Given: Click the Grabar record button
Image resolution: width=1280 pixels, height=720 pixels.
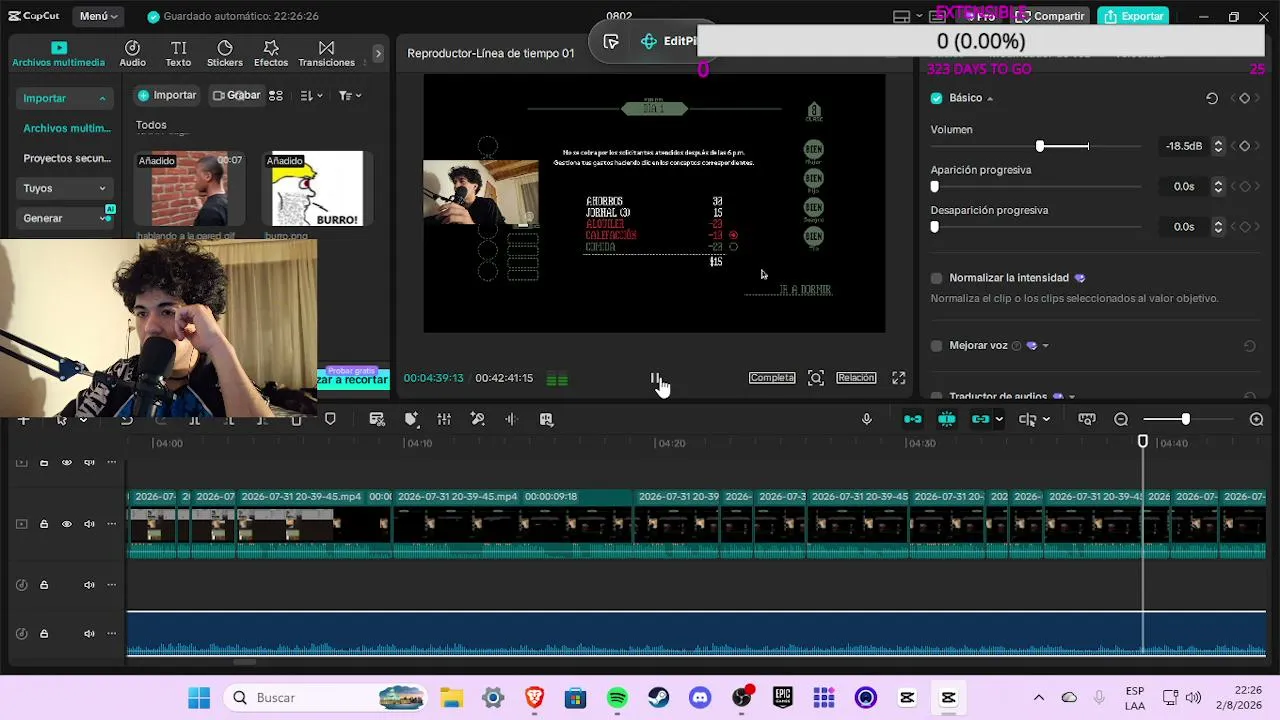Looking at the screenshot, I should [236, 95].
